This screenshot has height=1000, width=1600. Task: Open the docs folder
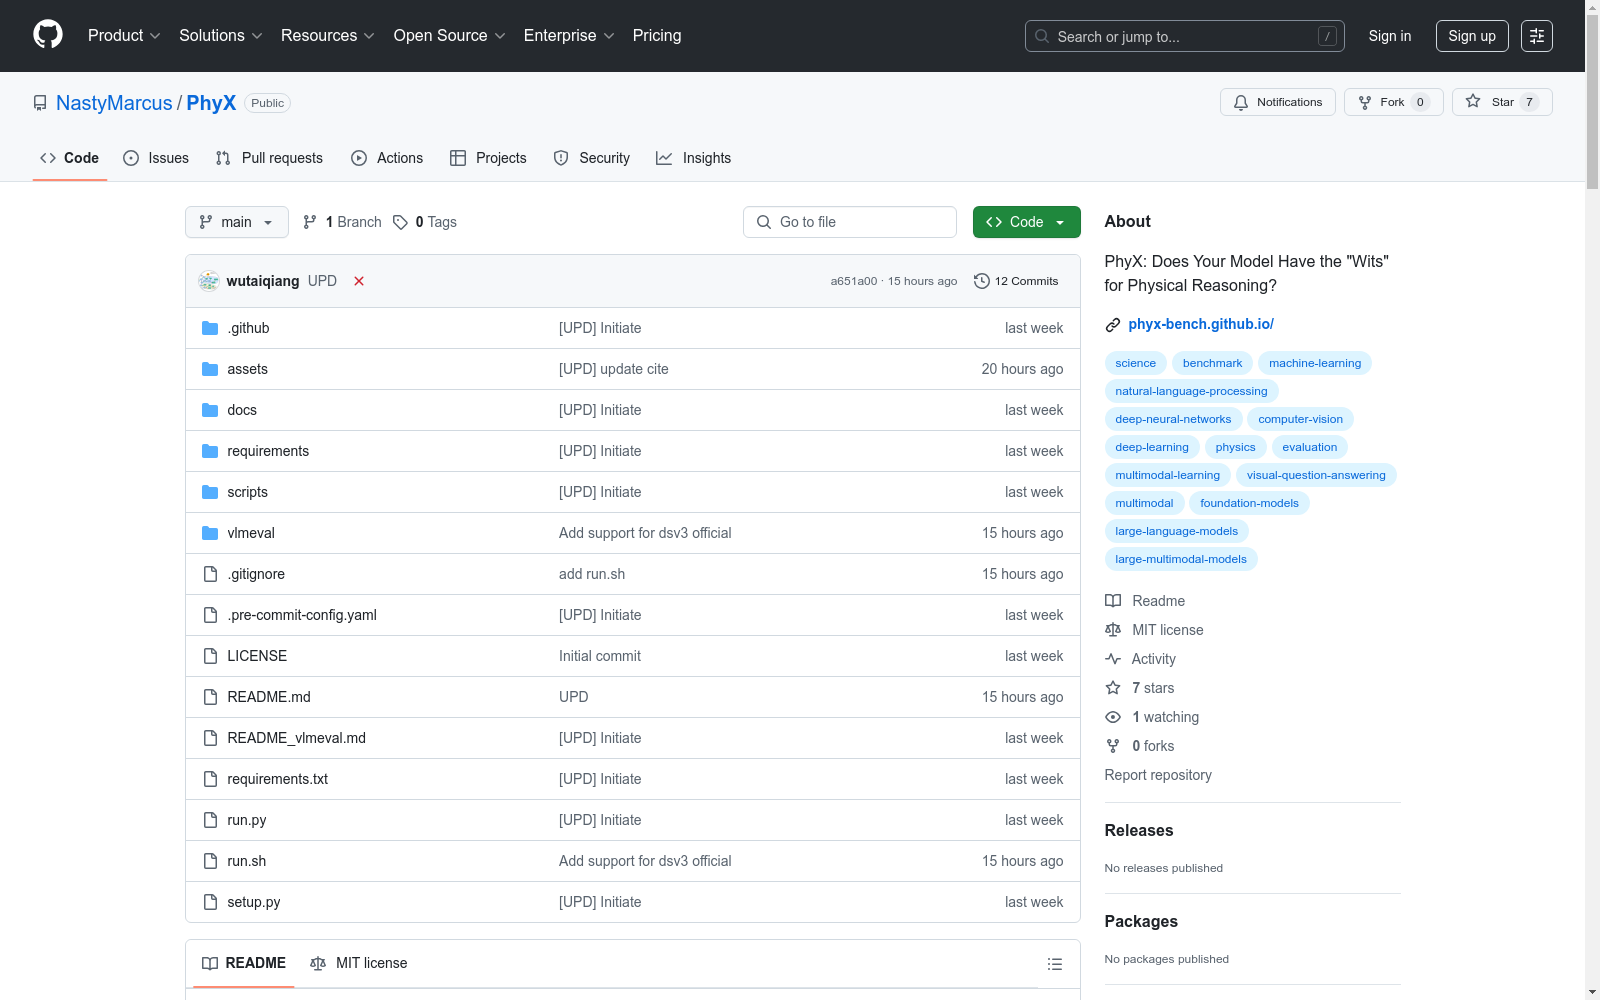click(242, 410)
